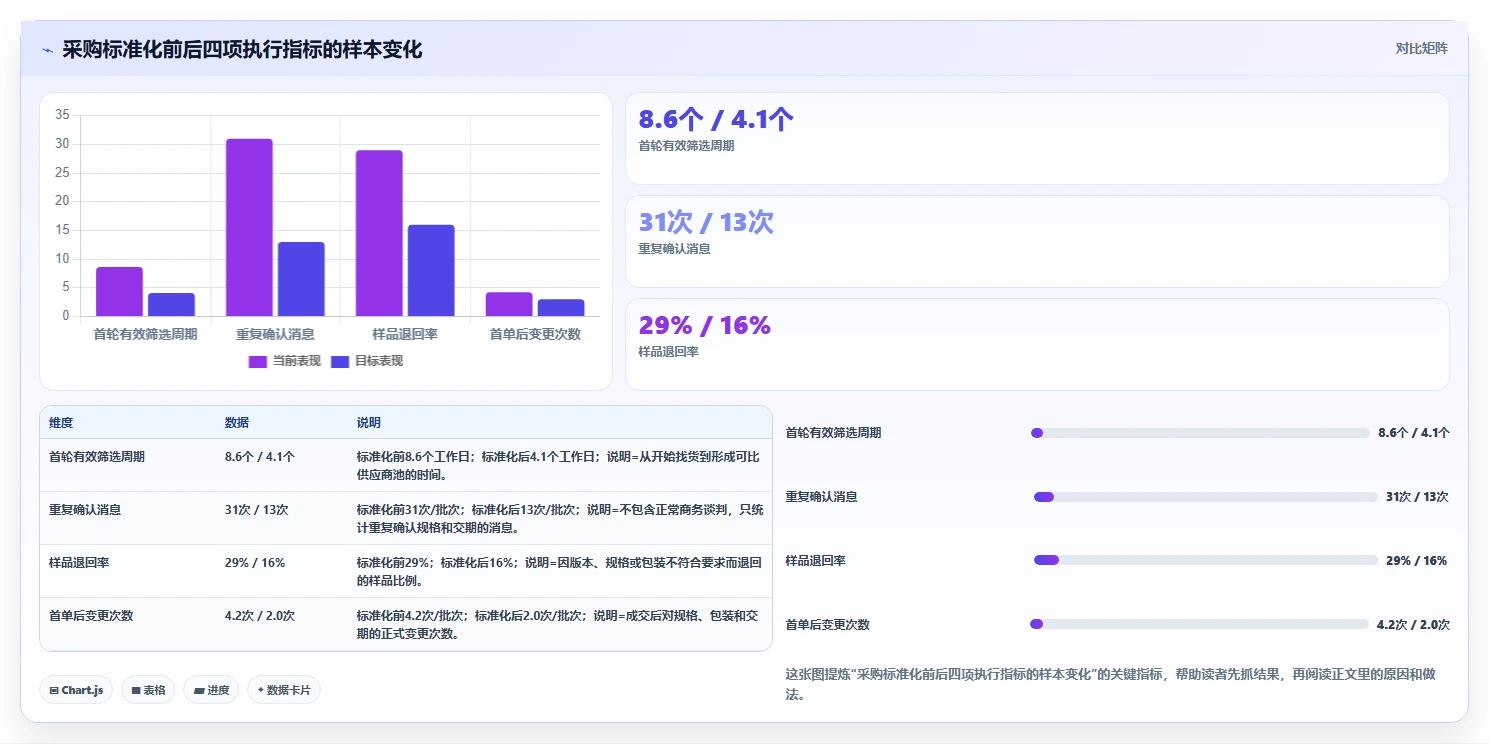Click the 表格 tag chip
The width and height of the screenshot is (1489, 744).
[x=148, y=690]
